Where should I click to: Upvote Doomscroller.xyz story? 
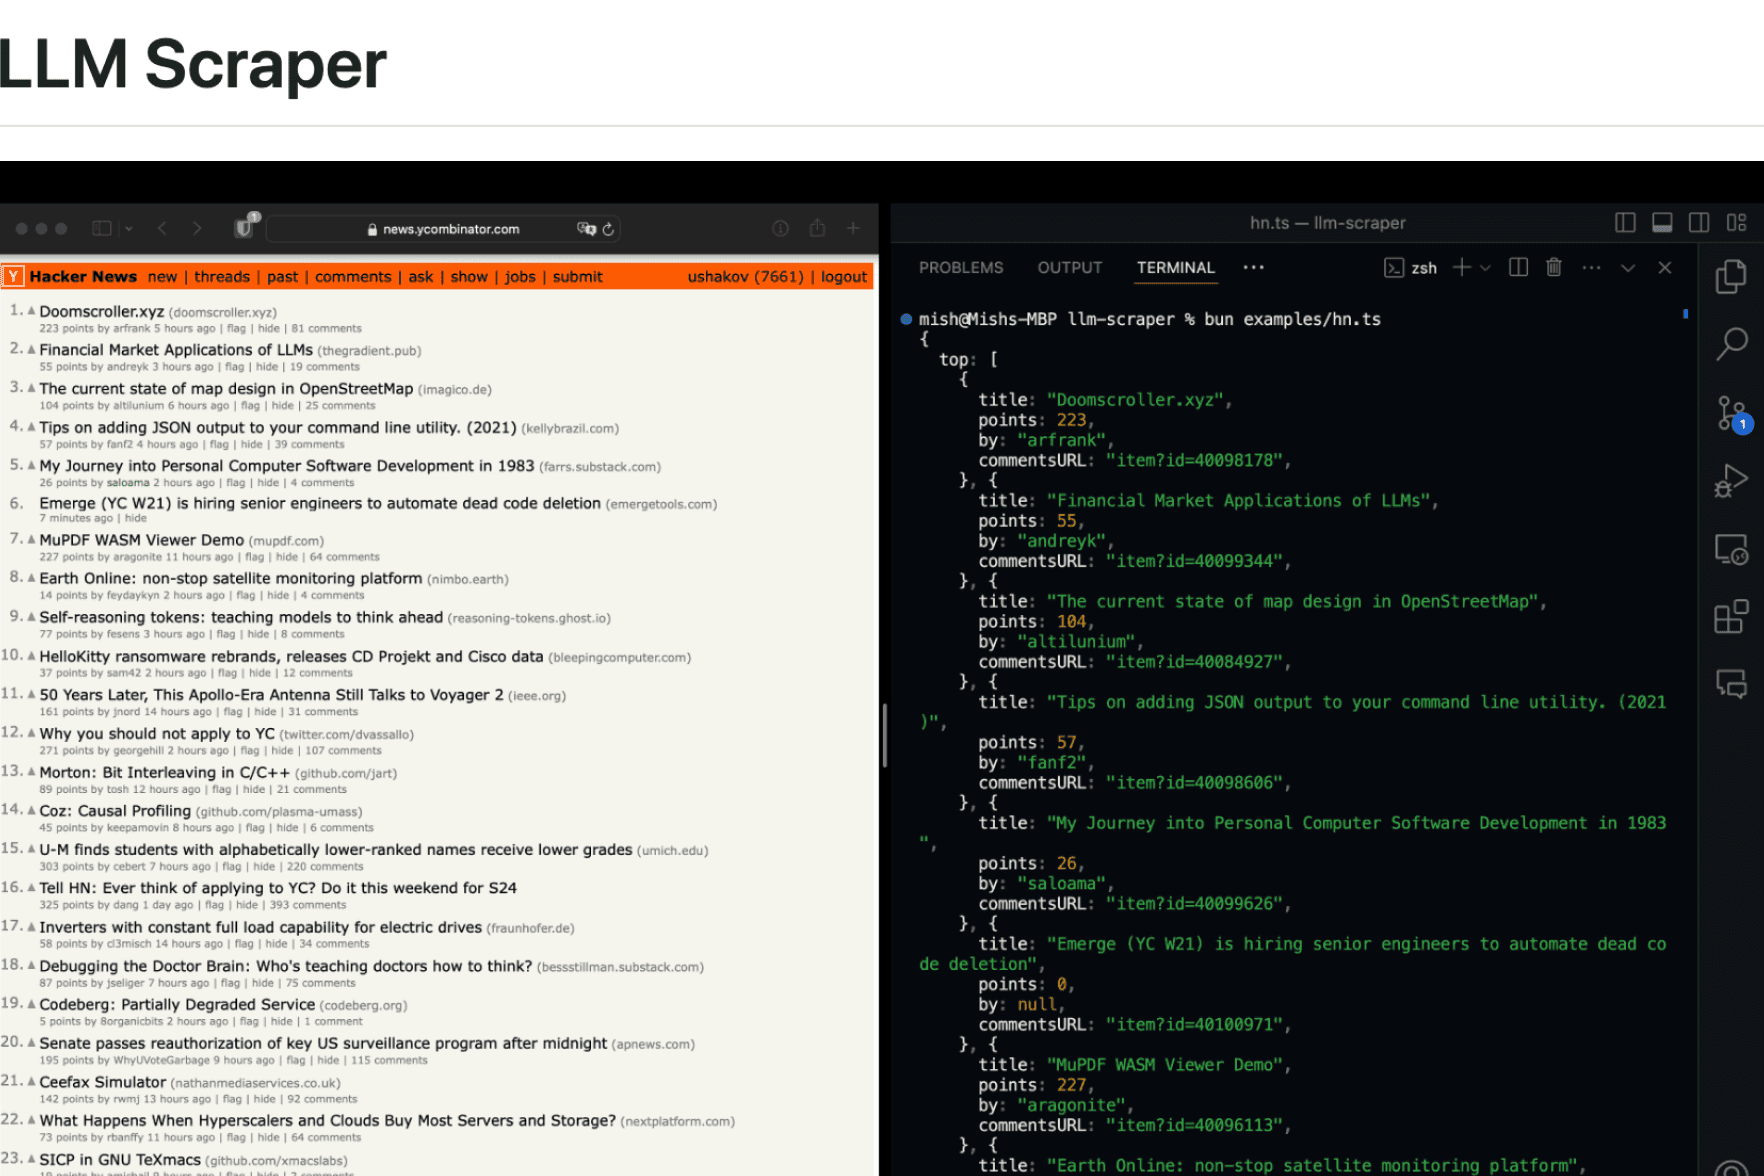(x=31, y=311)
